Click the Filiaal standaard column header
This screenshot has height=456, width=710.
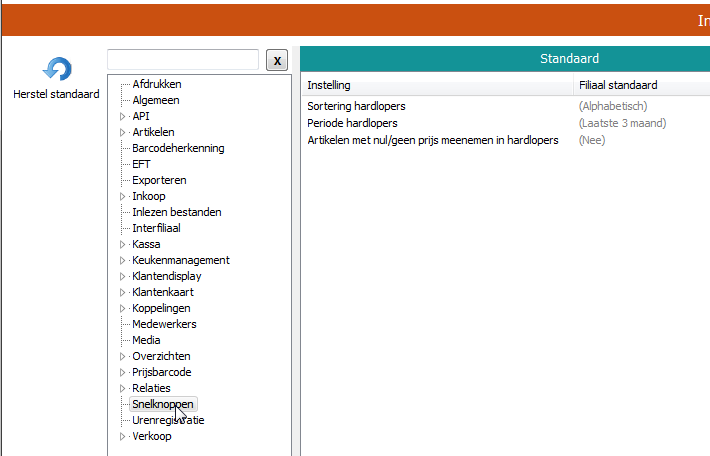(617, 85)
